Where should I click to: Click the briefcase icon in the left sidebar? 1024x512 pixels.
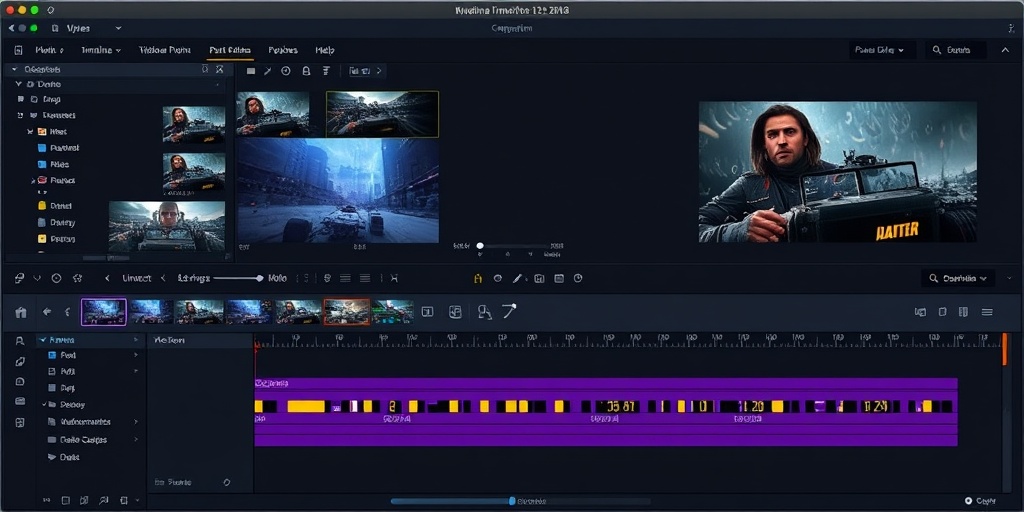[20, 401]
